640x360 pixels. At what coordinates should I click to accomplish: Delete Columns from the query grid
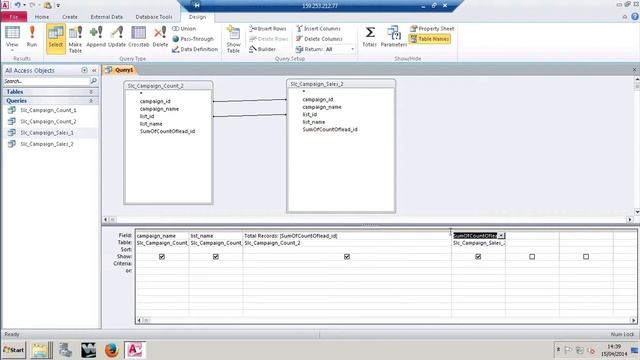point(320,39)
